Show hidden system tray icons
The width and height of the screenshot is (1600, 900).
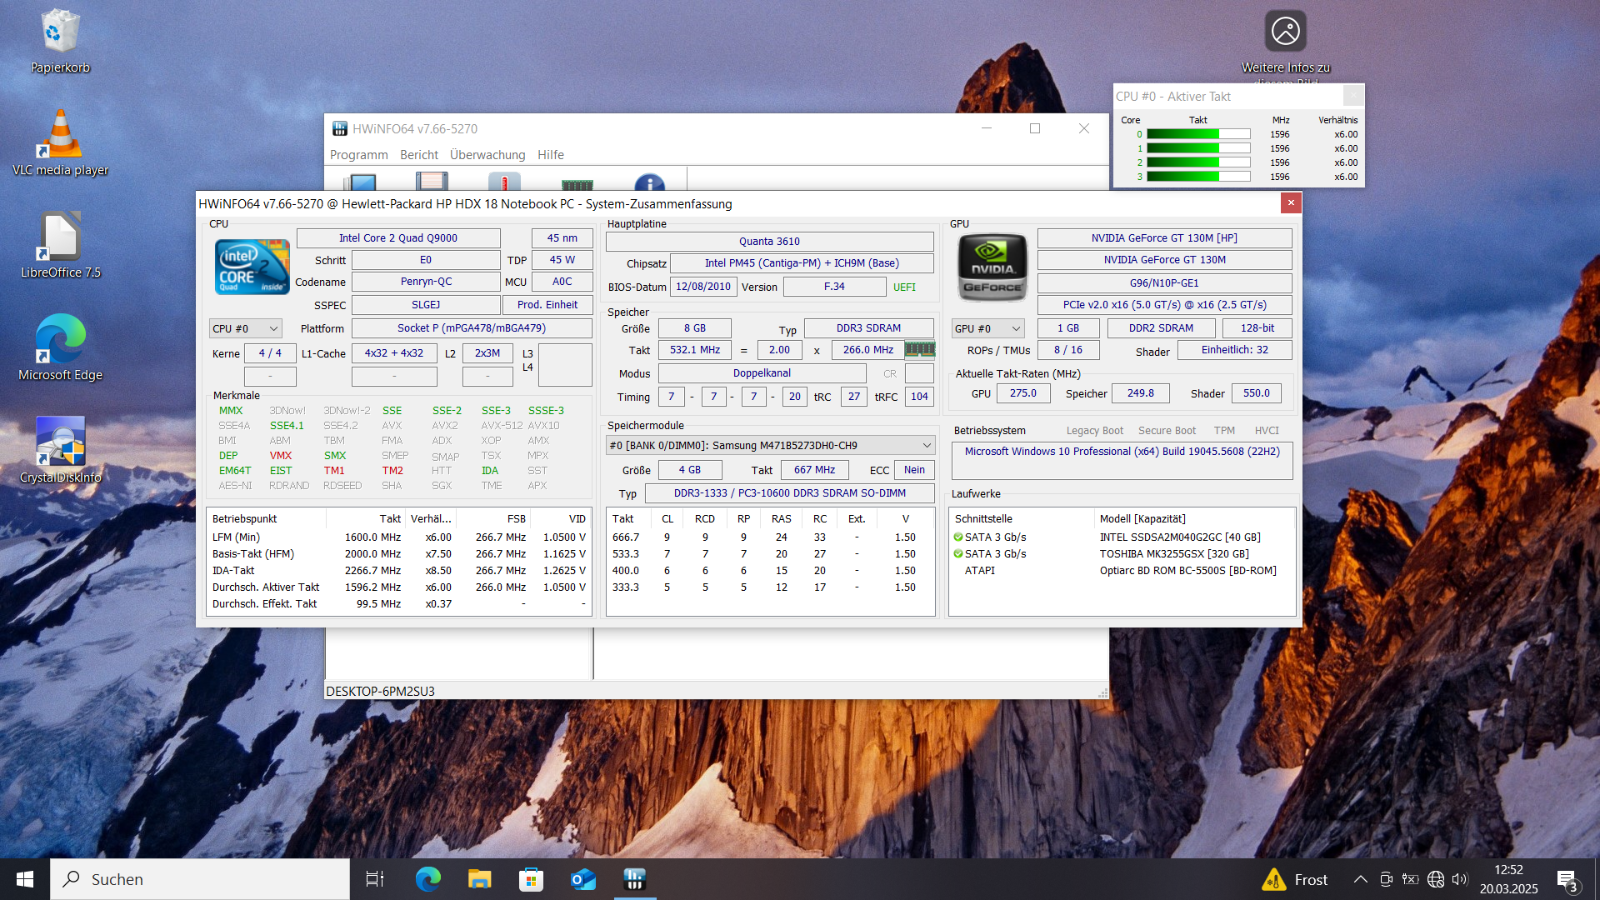[1360, 879]
